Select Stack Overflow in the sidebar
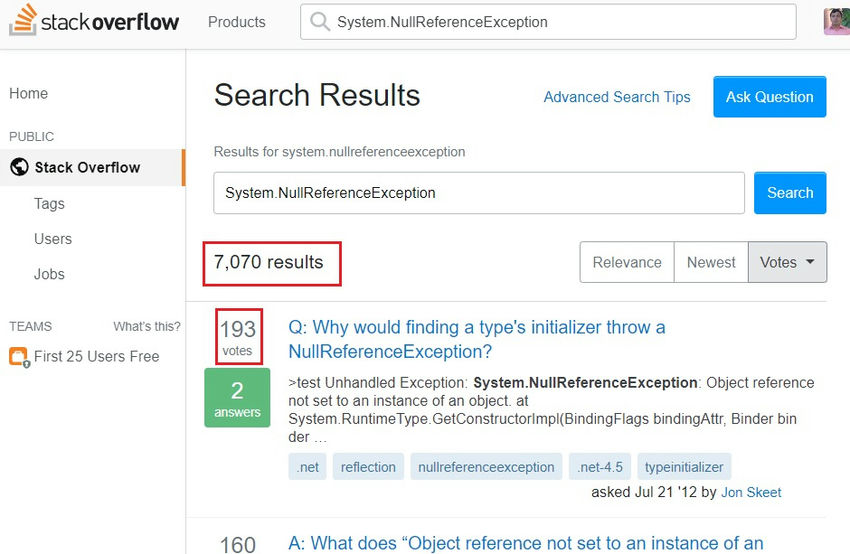850x554 pixels. (x=92, y=168)
